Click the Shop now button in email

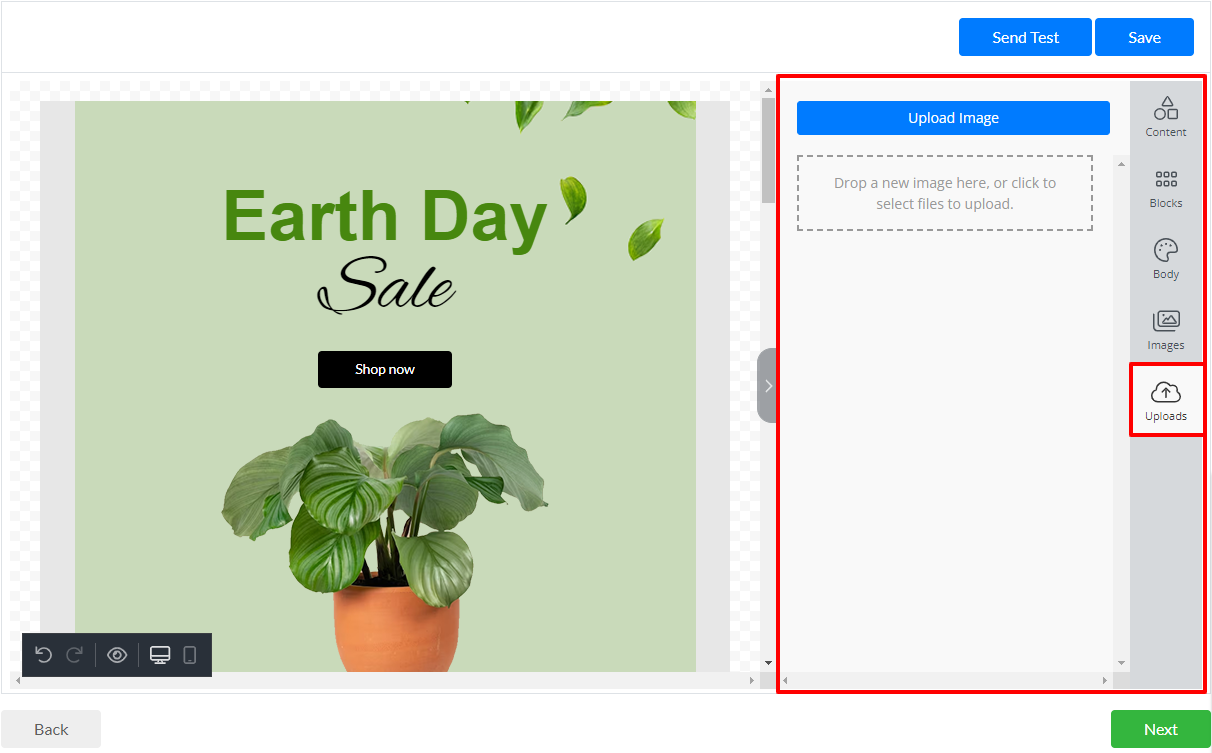point(385,369)
